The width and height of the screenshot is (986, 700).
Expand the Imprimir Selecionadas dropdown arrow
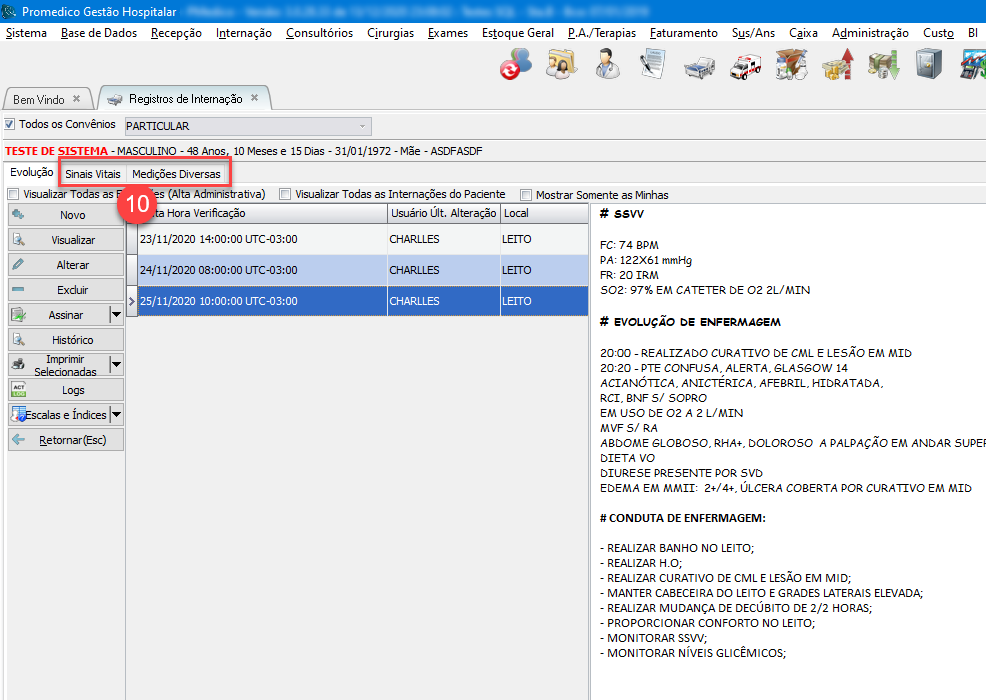[x=117, y=365]
